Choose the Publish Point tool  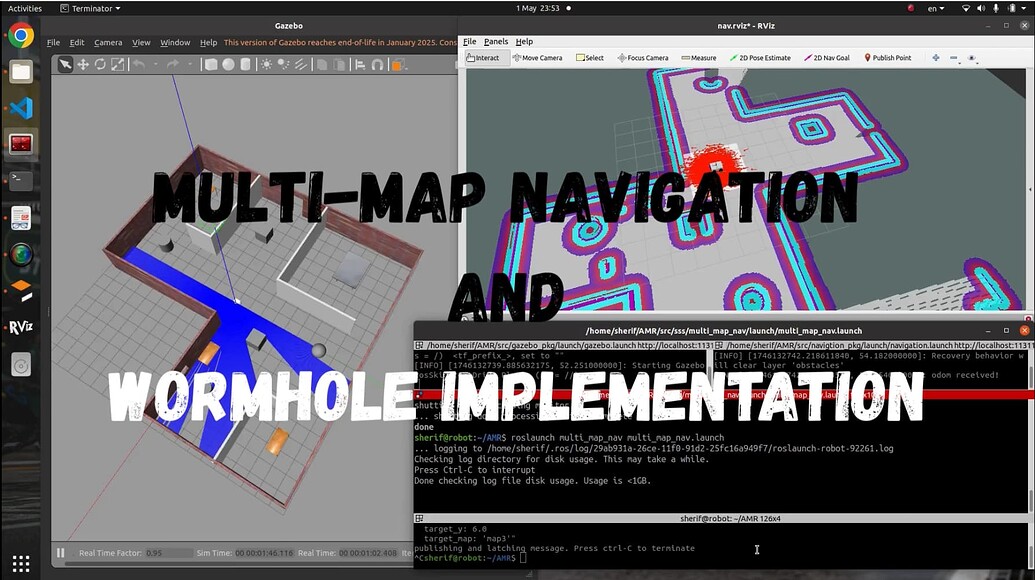coord(886,58)
